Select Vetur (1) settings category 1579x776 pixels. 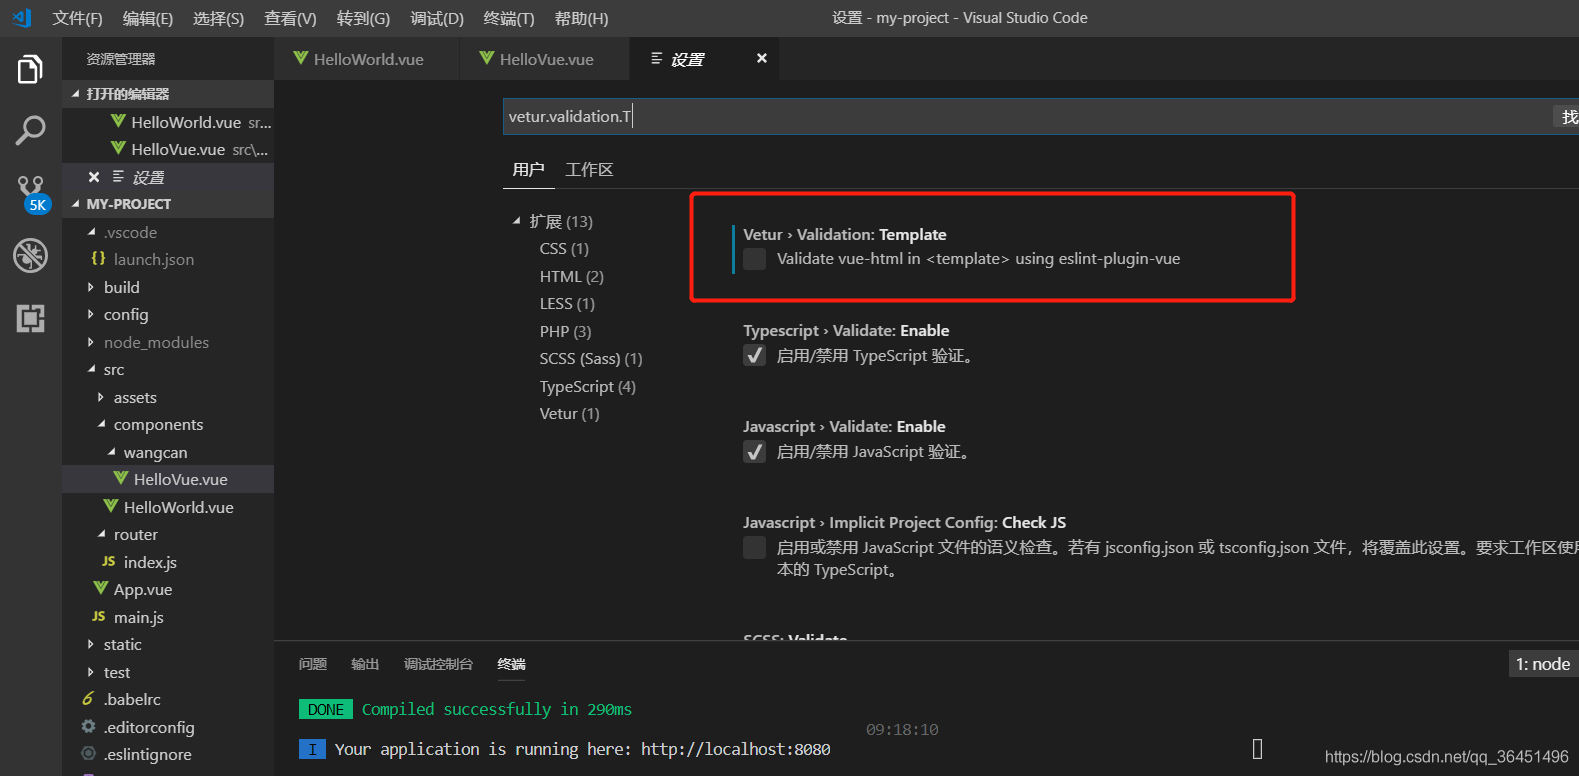coord(570,413)
